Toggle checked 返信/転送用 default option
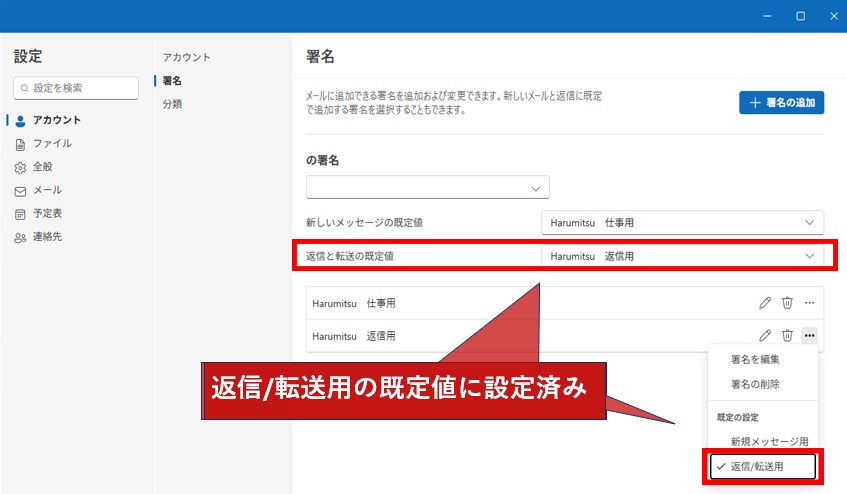 (x=764, y=466)
